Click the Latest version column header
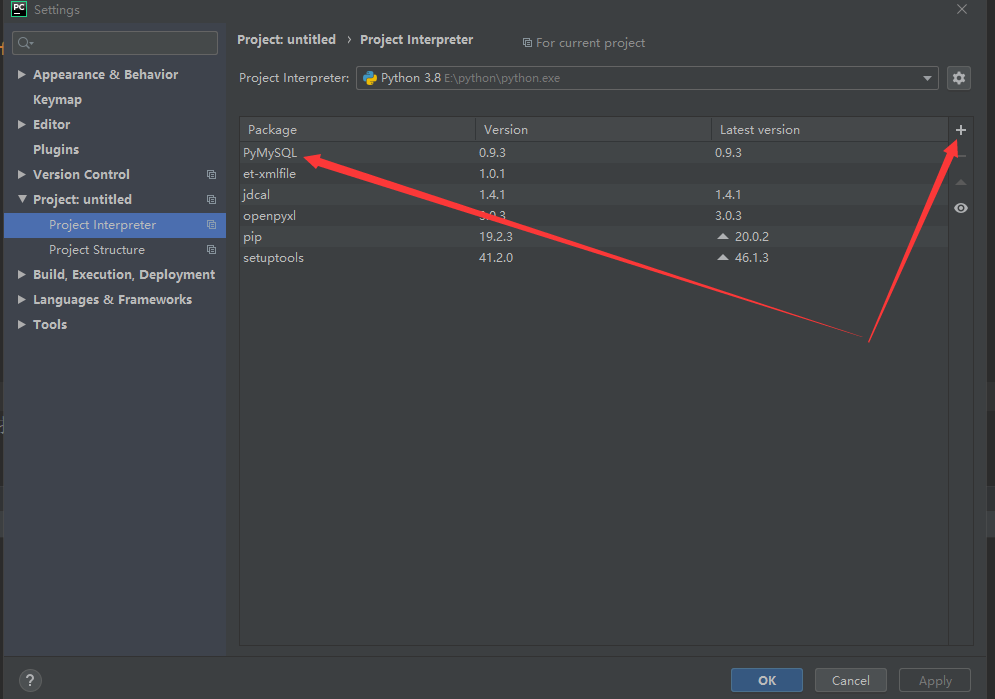This screenshot has width=995, height=699. (x=829, y=129)
